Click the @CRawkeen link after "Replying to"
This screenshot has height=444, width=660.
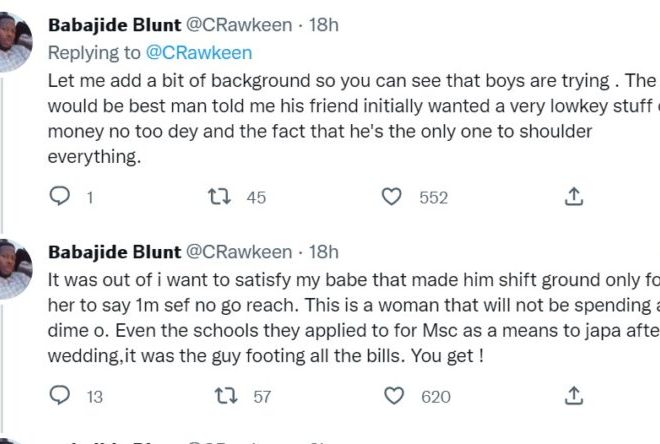[x=201, y=53]
